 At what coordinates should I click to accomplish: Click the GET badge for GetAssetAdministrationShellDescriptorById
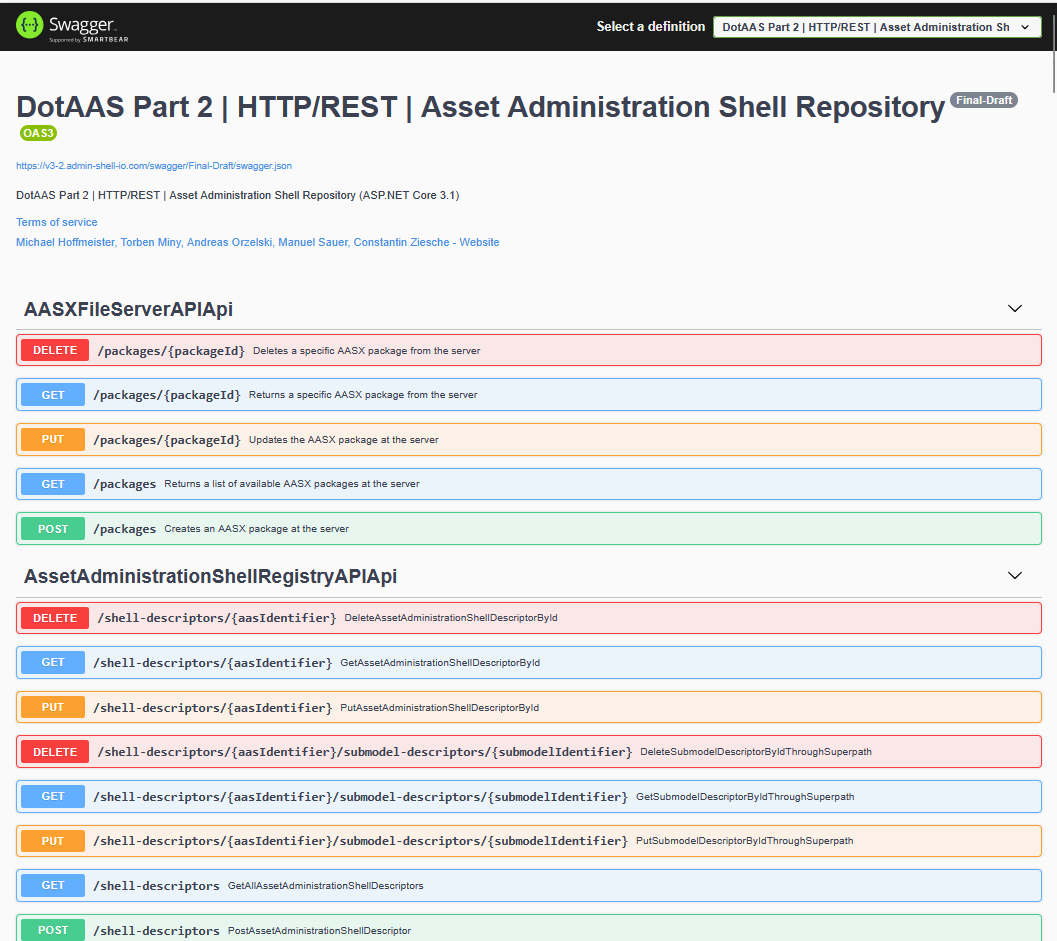coord(52,662)
